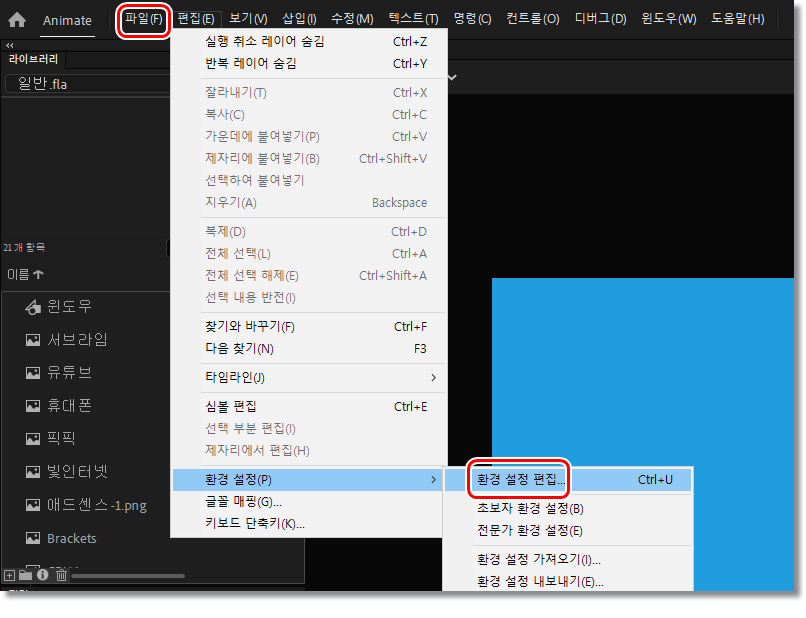
Task: Click the 윈도우 symbol icon in the library
Action: click(x=33, y=307)
